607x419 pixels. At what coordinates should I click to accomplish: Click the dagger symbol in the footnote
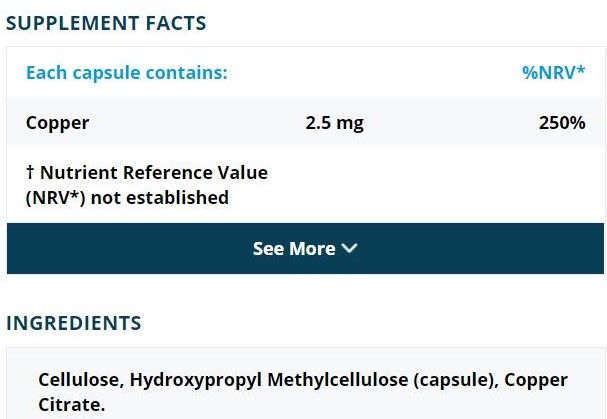coord(30,172)
